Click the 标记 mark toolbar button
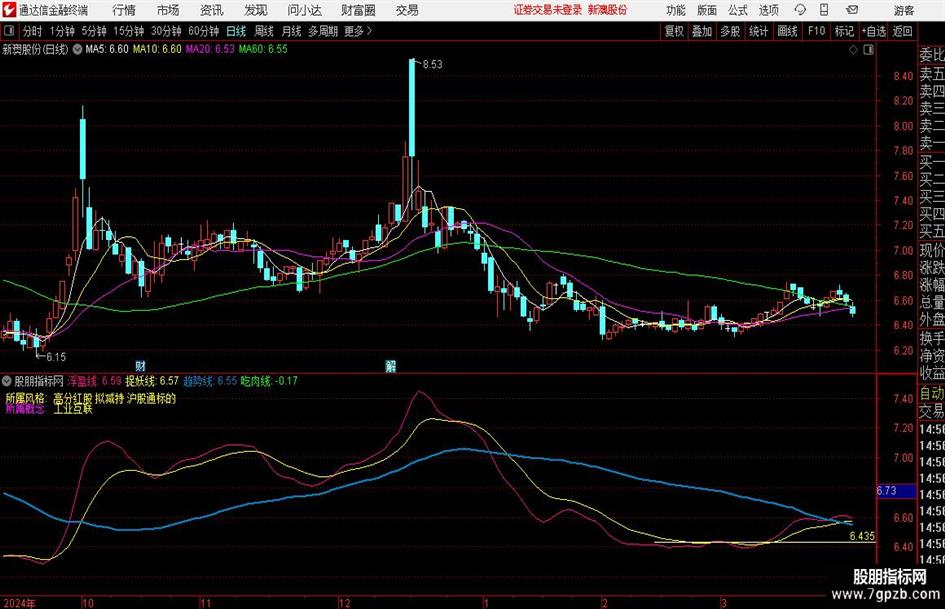 click(x=844, y=31)
